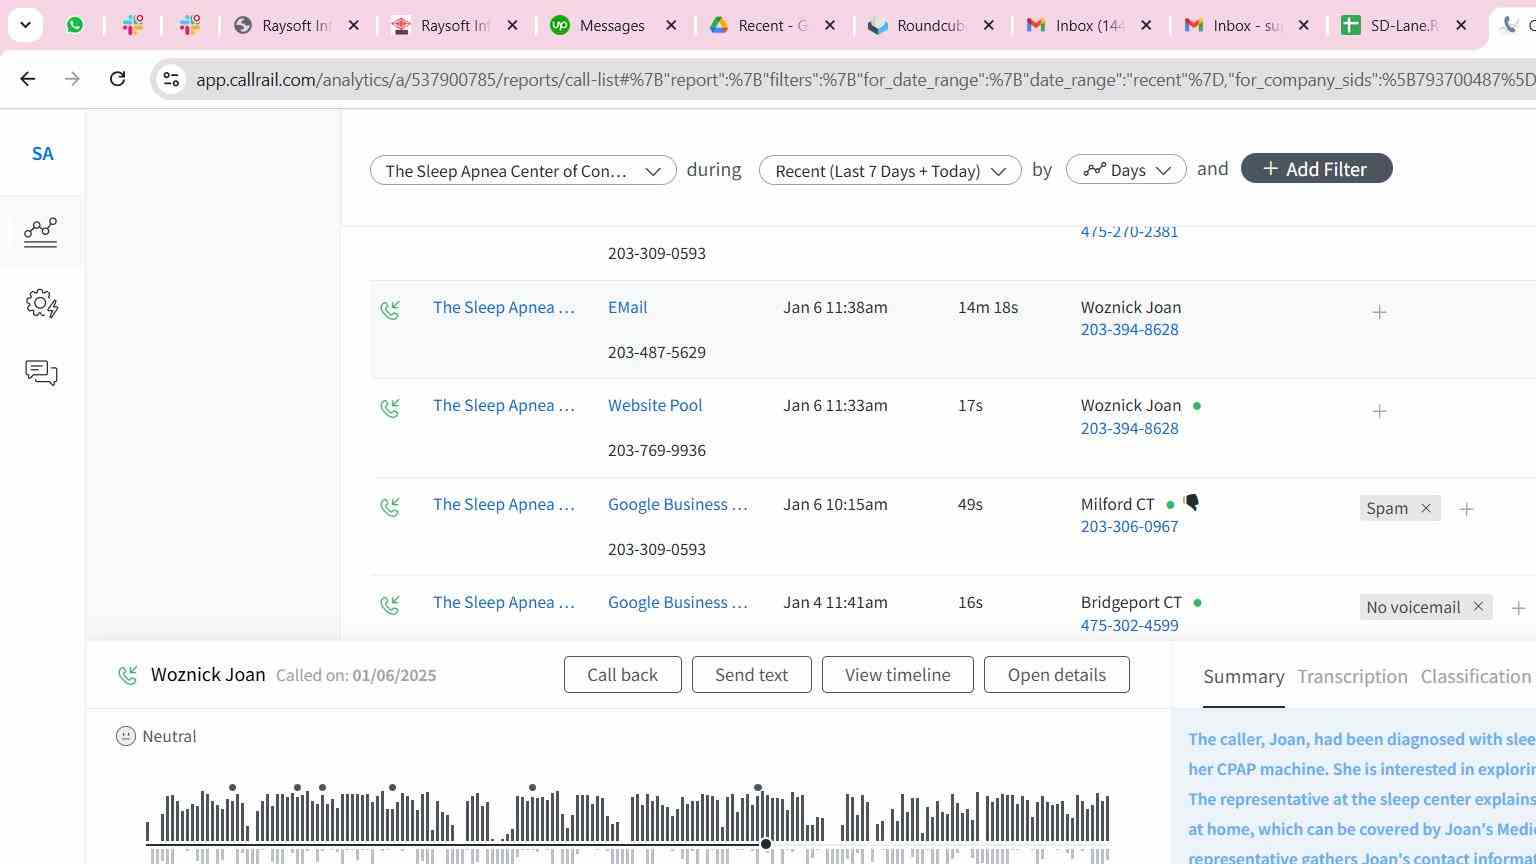View site information icon in address bar
Screen dimensions: 1536x864
pyautogui.click(x=171, y=79)
